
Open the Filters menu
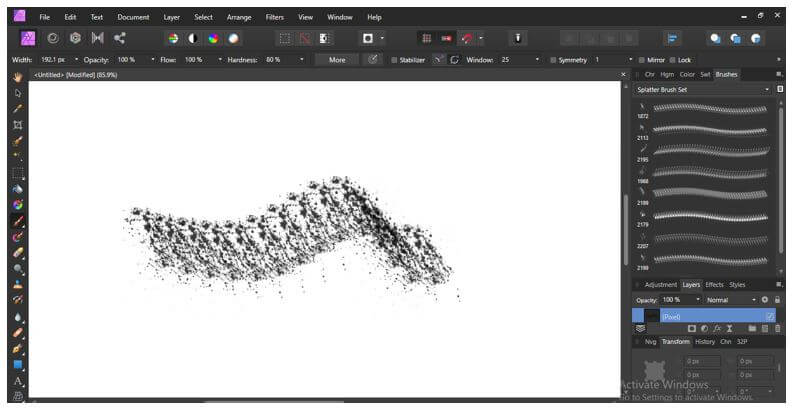click(x=274, y=17)
